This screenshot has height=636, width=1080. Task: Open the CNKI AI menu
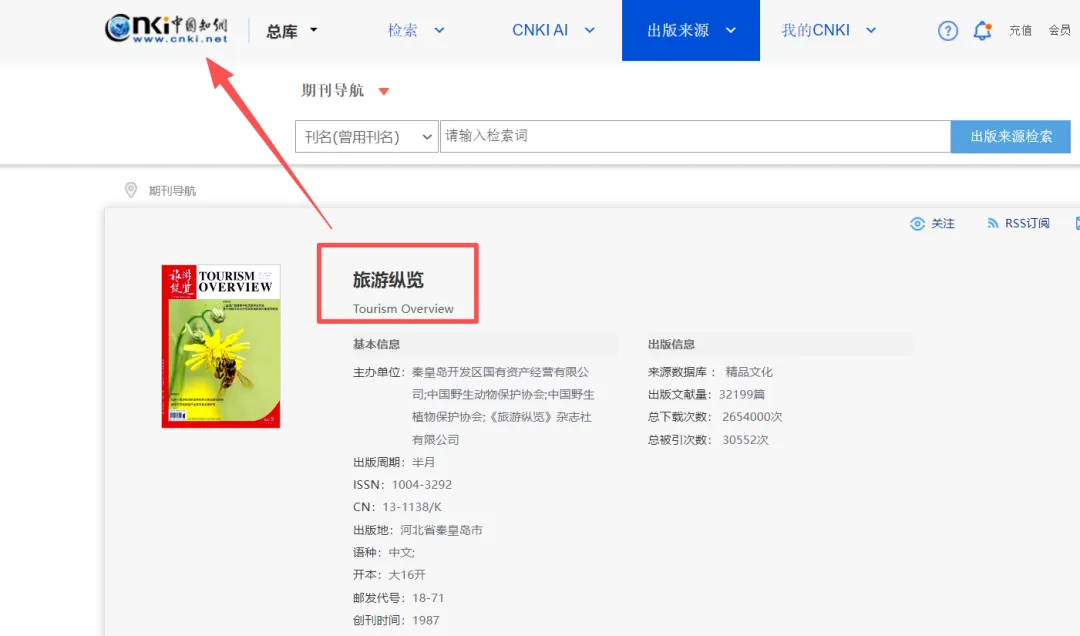tap(540, 30)
